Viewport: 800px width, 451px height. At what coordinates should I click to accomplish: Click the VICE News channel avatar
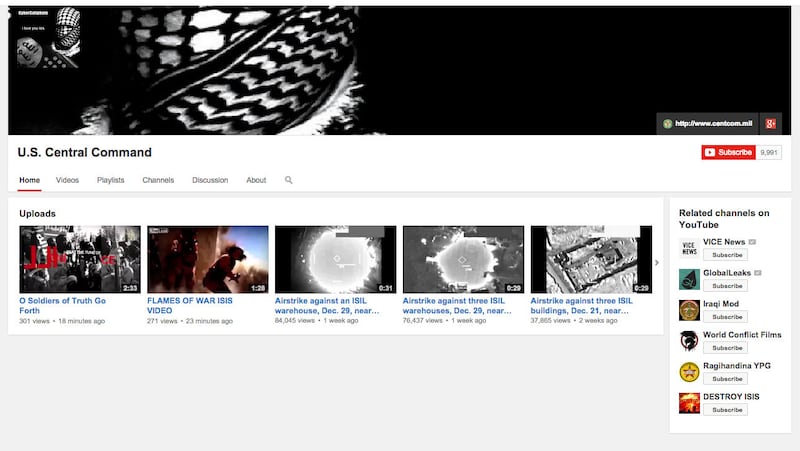click(x=689, y=248)
